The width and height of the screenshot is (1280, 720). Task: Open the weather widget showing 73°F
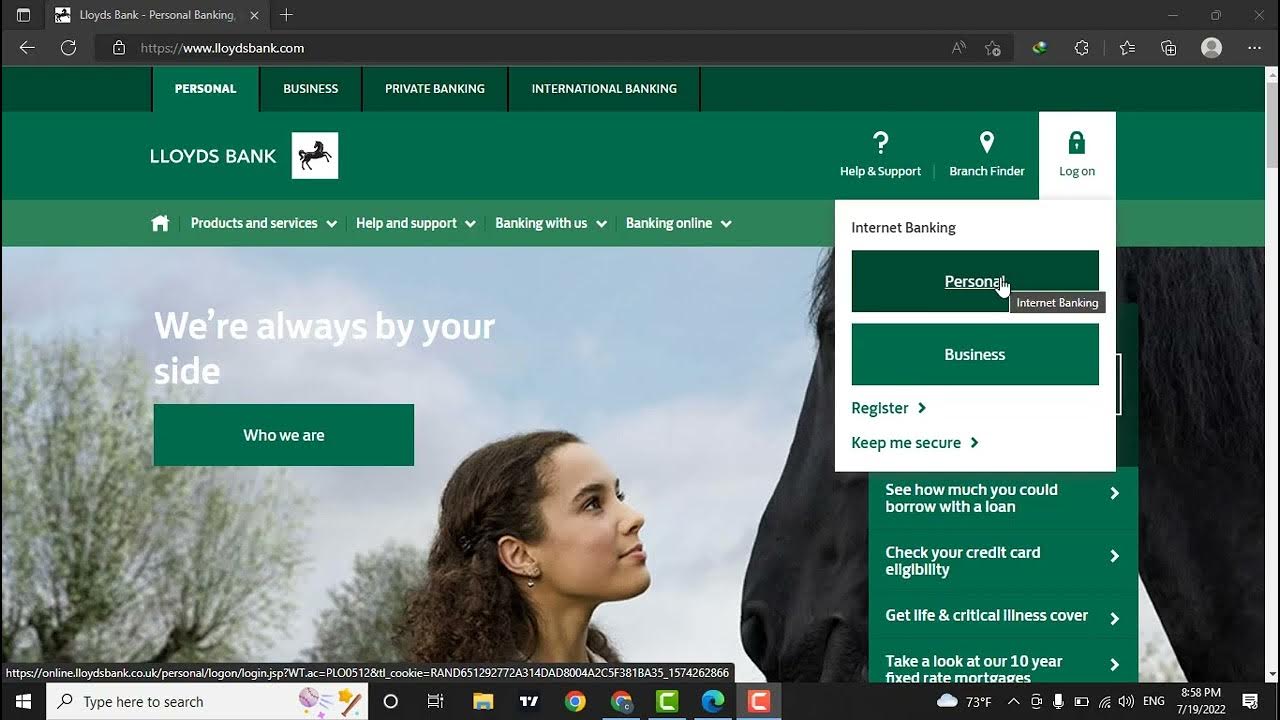pos(964,701)
